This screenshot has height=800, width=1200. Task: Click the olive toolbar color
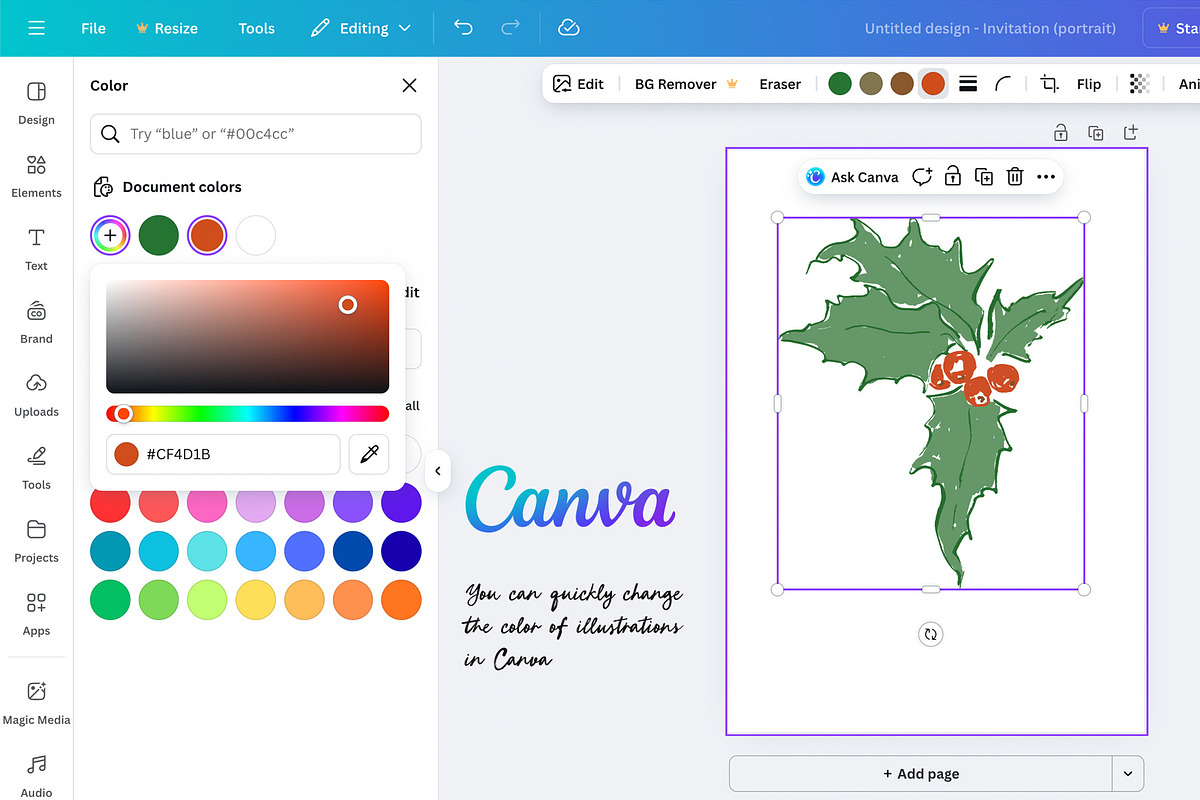tap(871, 84)
